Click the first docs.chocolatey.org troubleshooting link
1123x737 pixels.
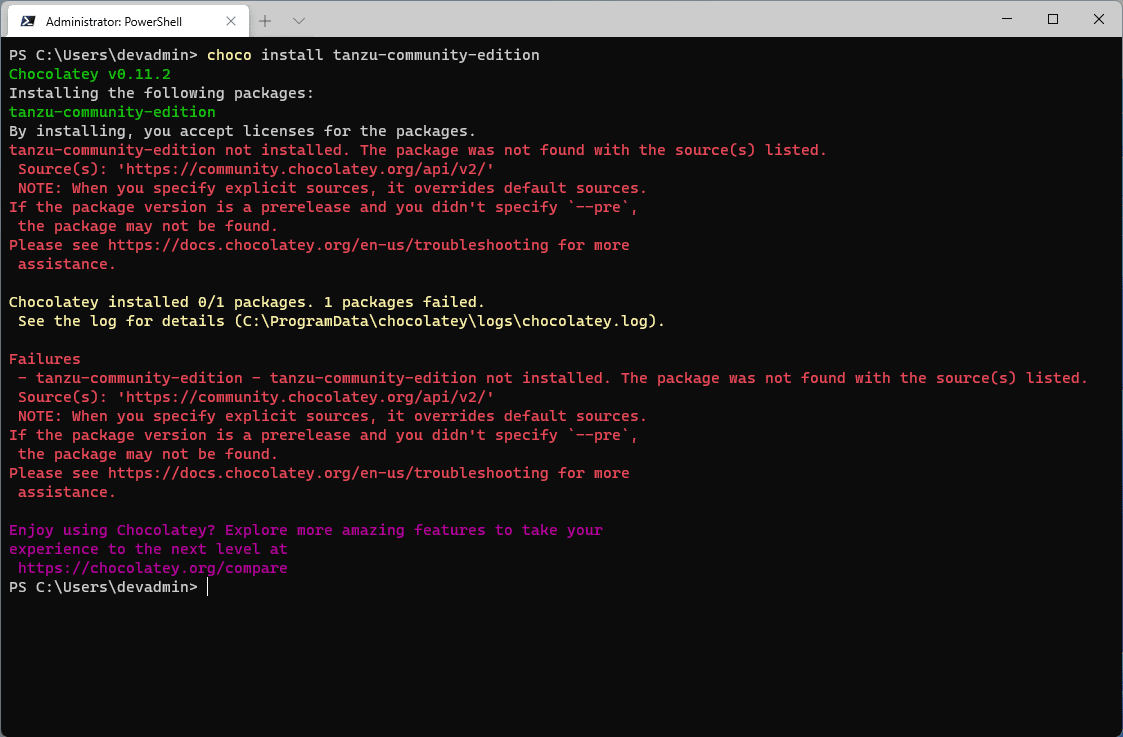coord(328,245)
